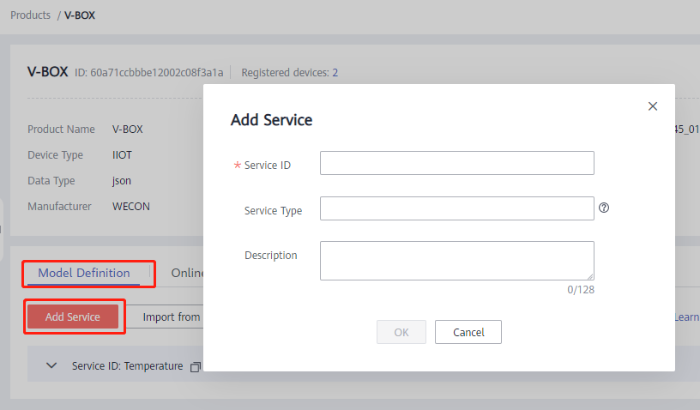Switch to the Model Definition tab
This screenshot has width=700, height=410.
84,273
